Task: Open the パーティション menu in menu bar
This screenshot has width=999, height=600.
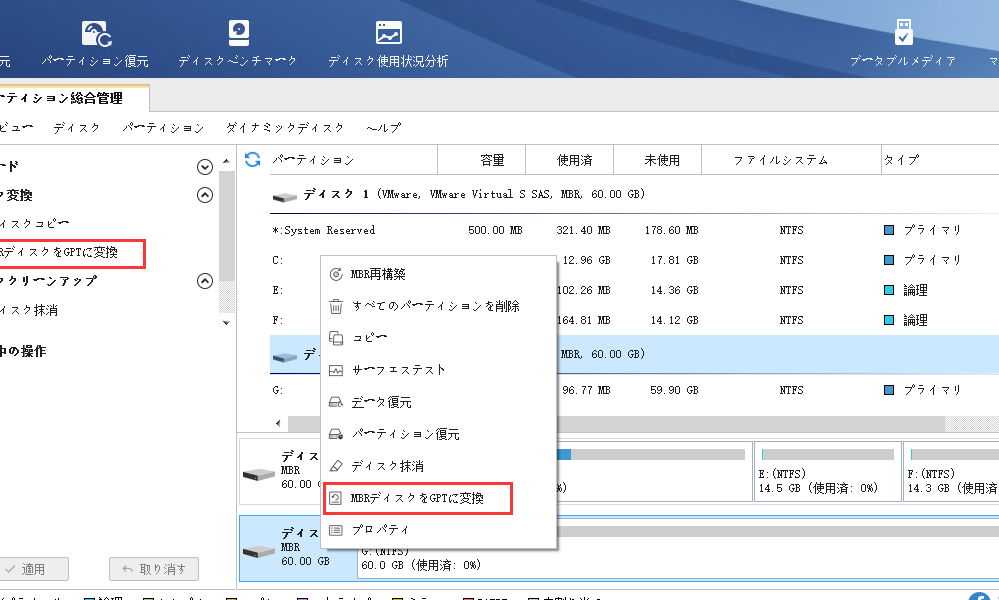Action: (164, 128)
